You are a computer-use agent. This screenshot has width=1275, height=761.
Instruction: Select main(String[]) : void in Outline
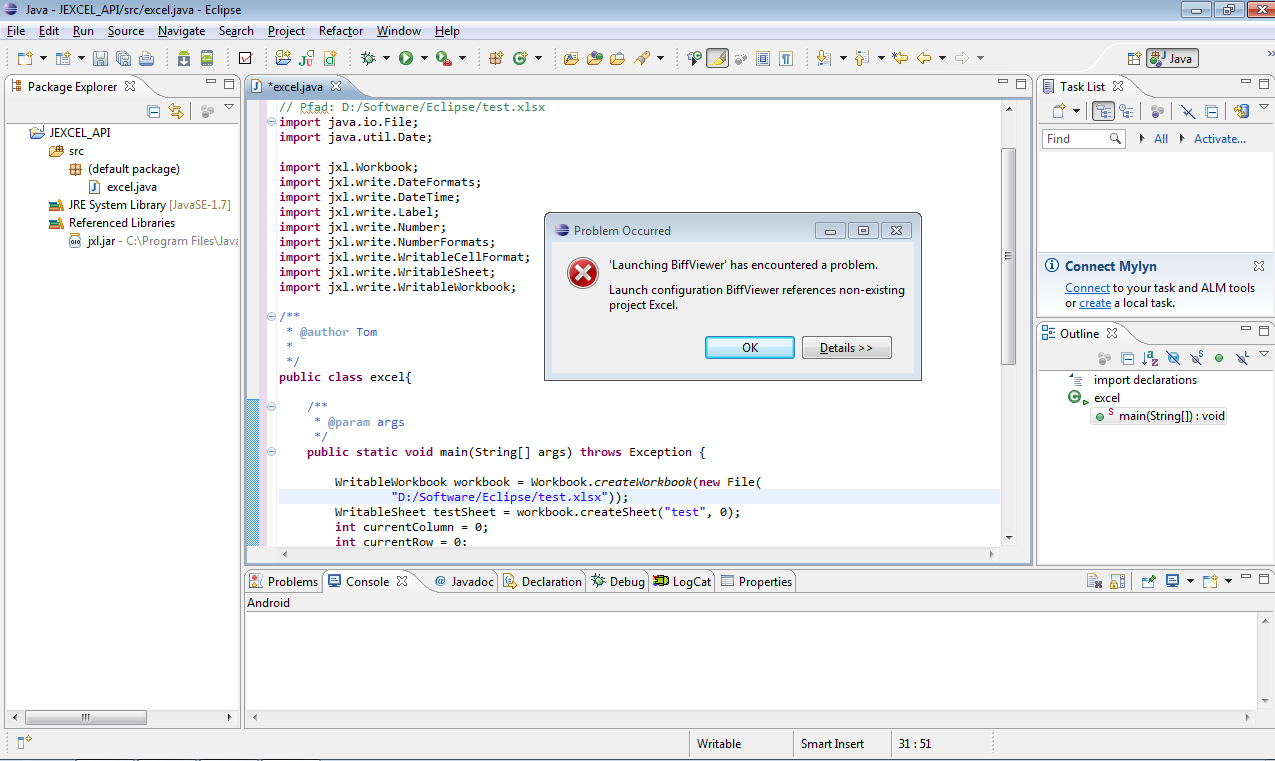1160,416
